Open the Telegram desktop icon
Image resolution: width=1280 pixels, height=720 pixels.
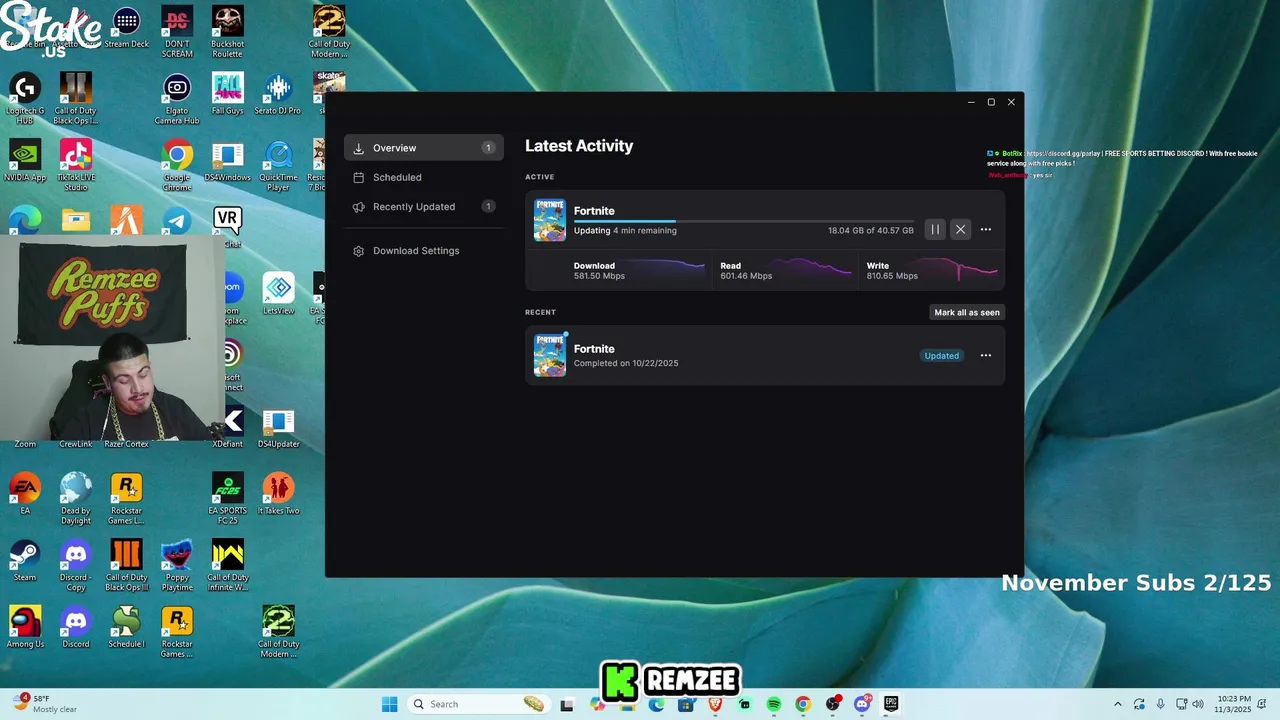[177, 221]
